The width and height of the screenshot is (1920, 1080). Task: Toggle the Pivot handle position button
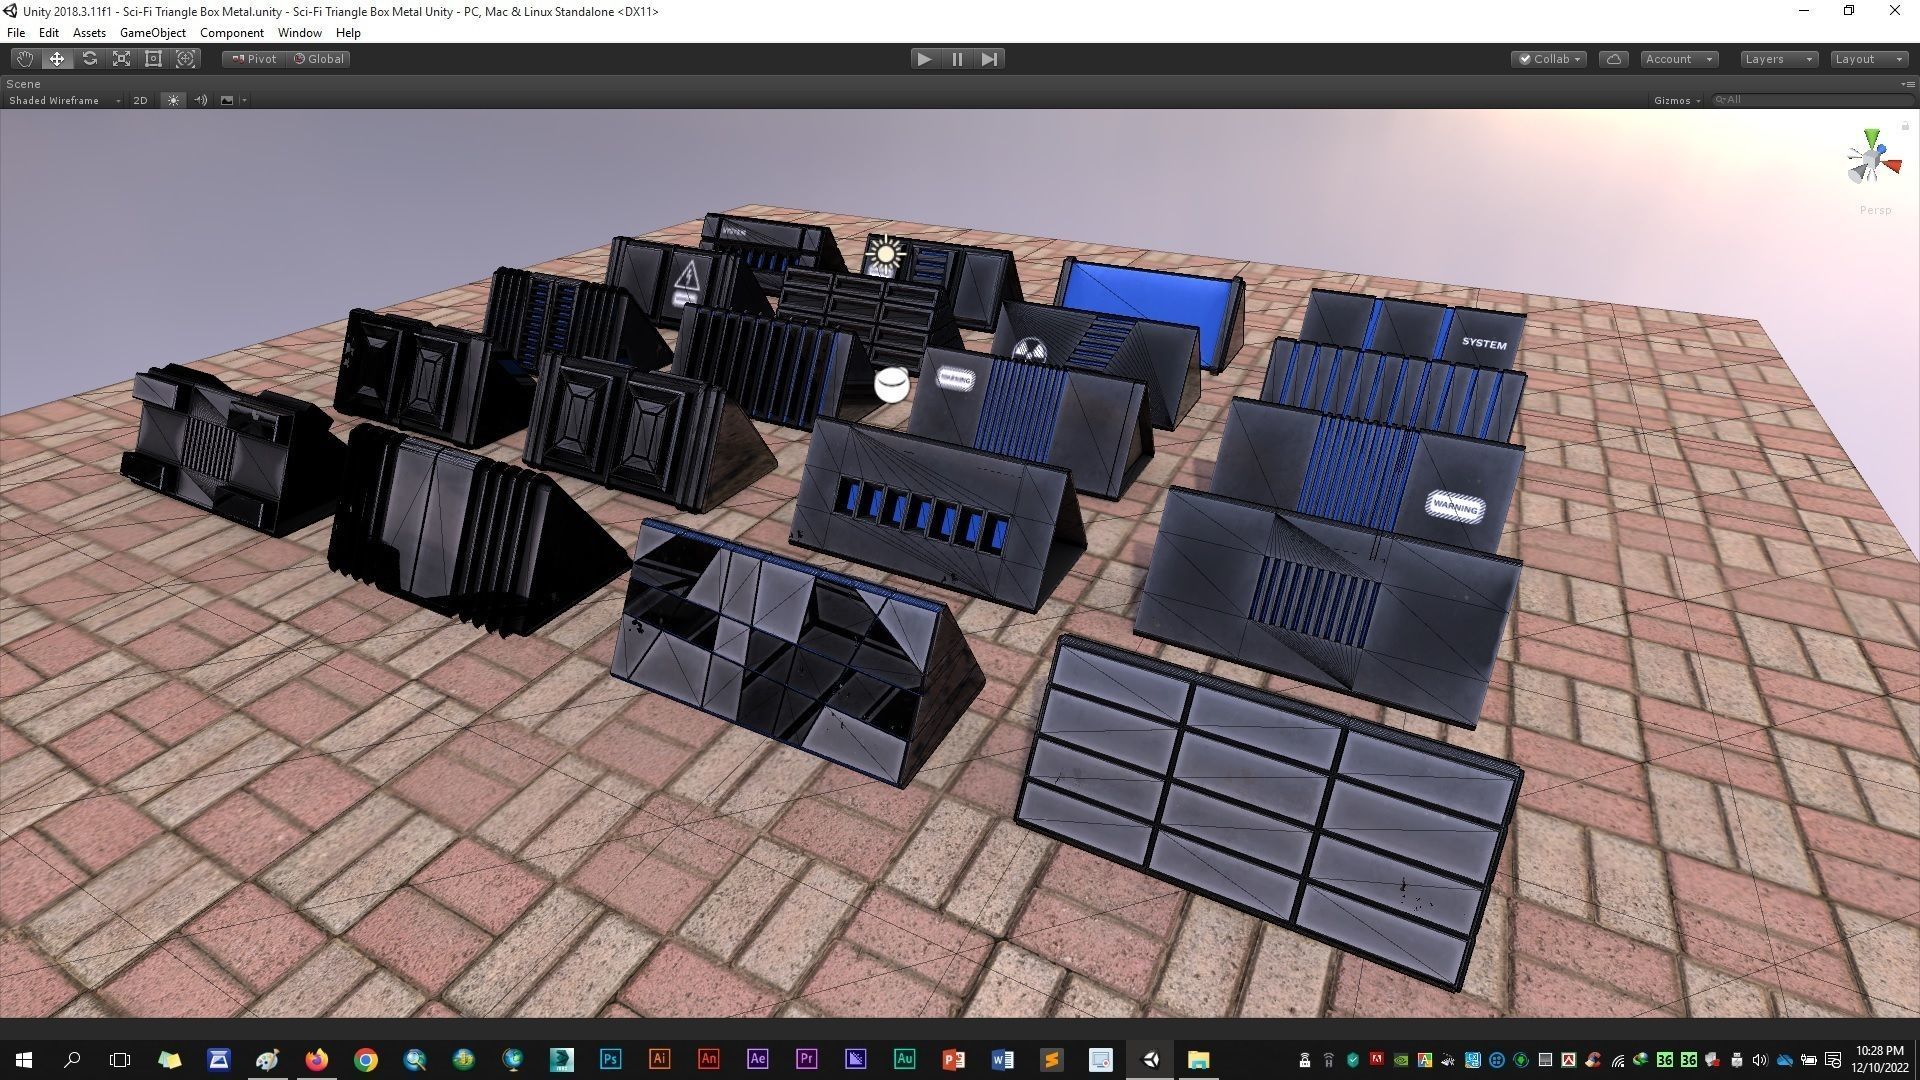[x=254, y=59]
